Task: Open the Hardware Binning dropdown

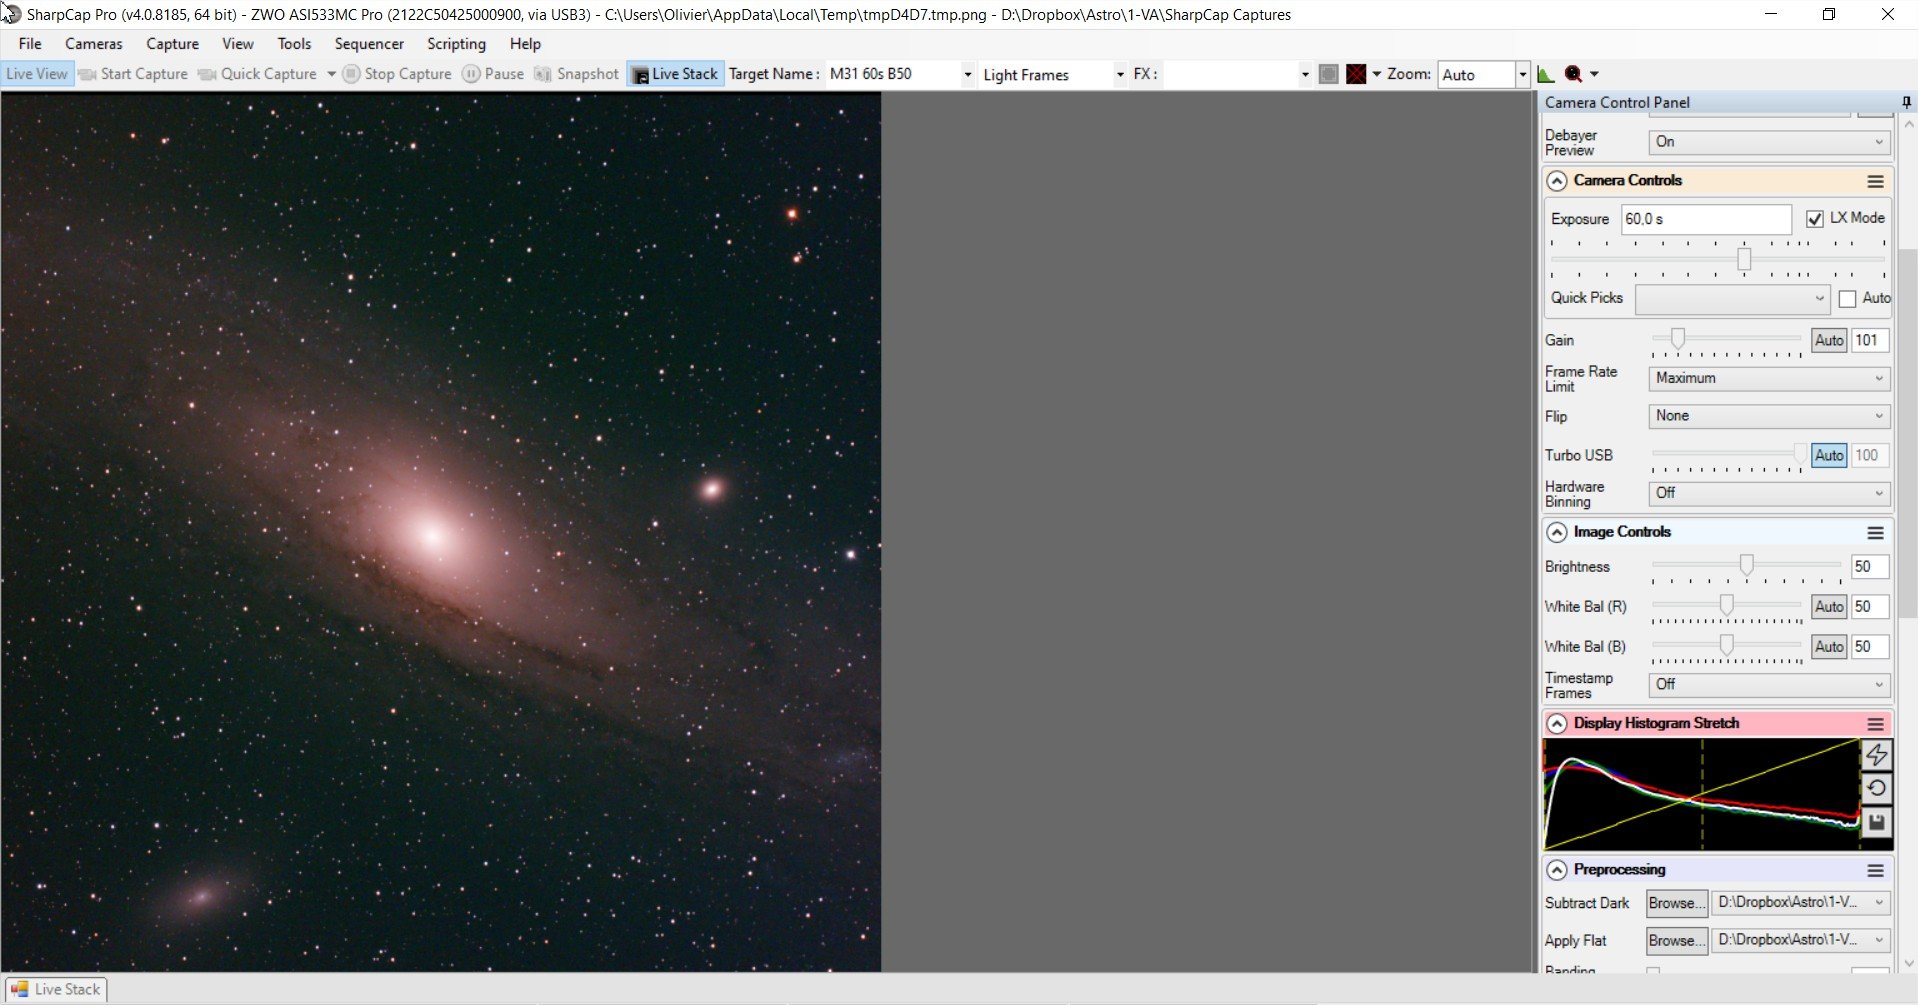Action: click(x=1769, y=493)
